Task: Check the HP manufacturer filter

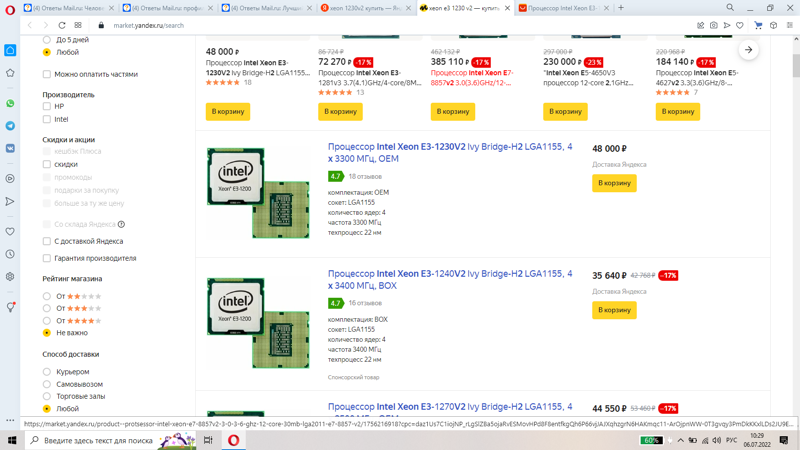Action: point(46,106)
